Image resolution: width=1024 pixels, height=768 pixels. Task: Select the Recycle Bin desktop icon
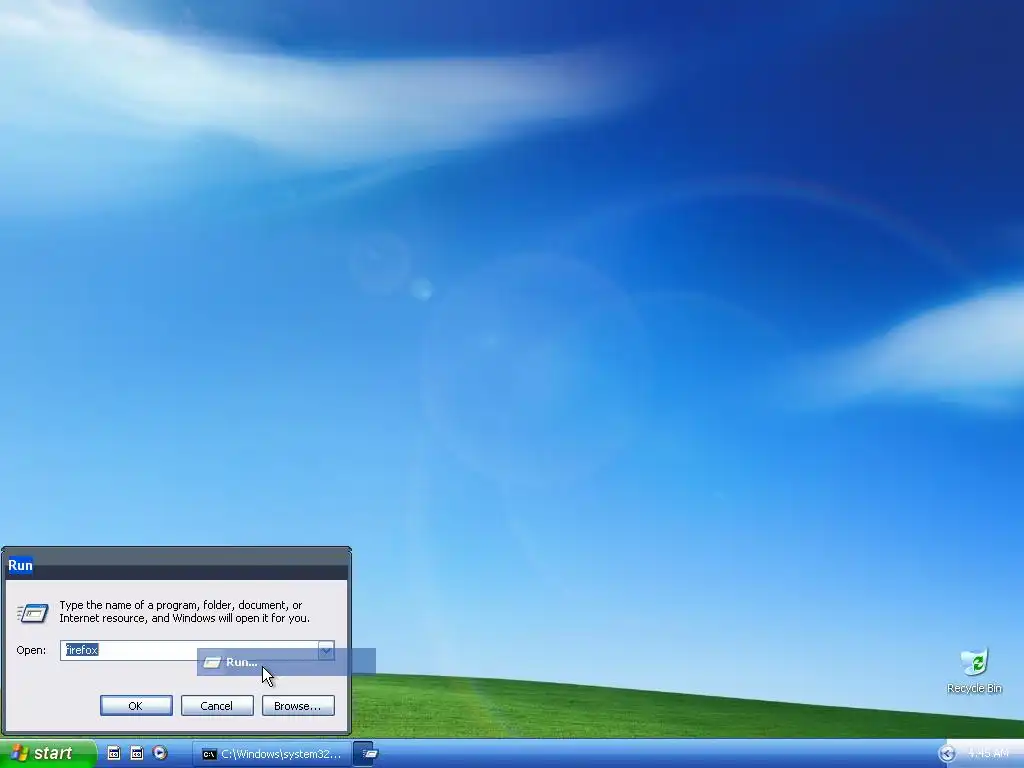click(x=974, y=671)
